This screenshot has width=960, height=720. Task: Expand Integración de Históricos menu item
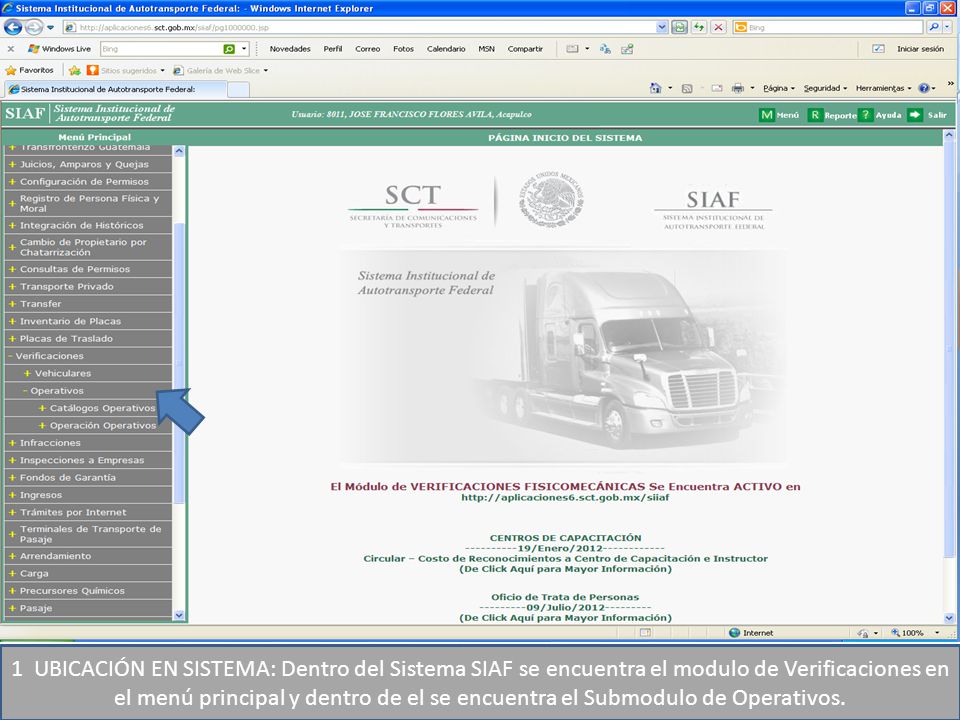[x=88, y=225]
